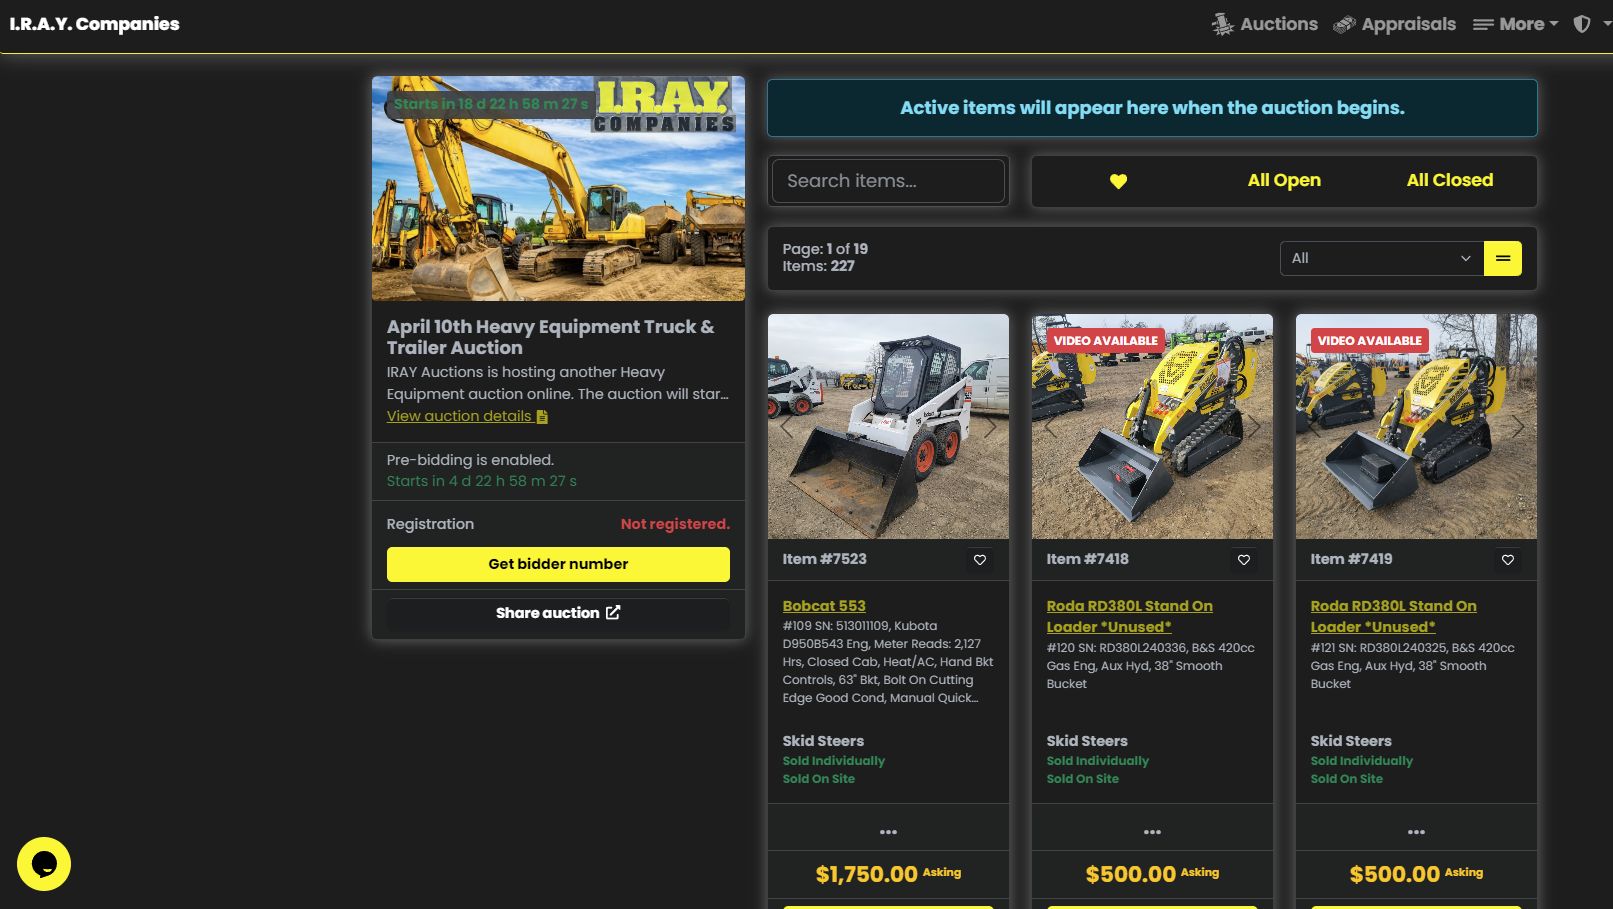
Task: Click the Not registered status text
Action: [x=675, y=524]
